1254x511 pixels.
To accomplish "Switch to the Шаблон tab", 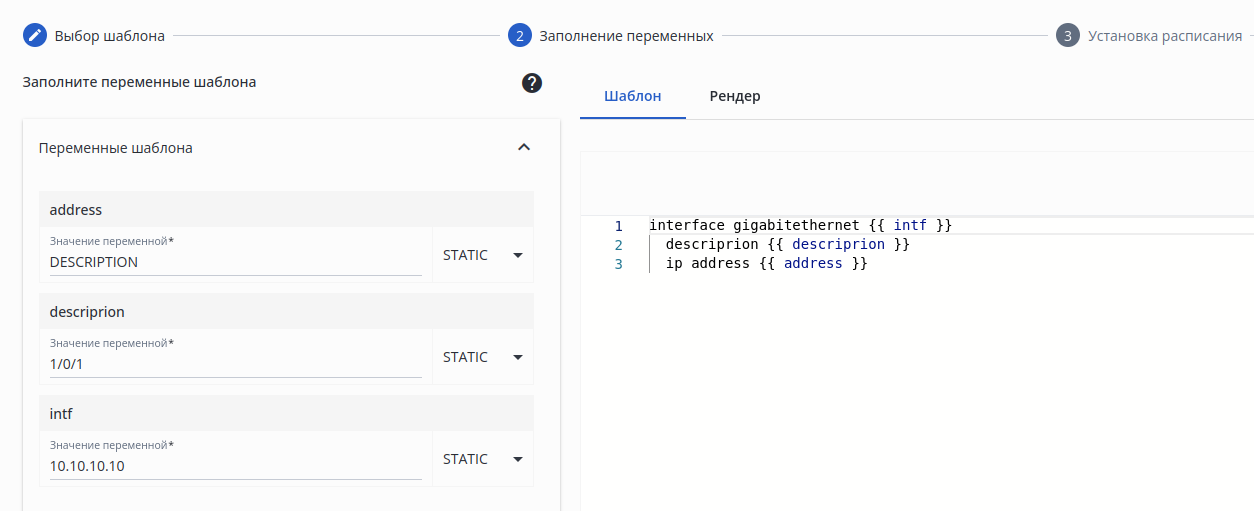I will [632, 96].
